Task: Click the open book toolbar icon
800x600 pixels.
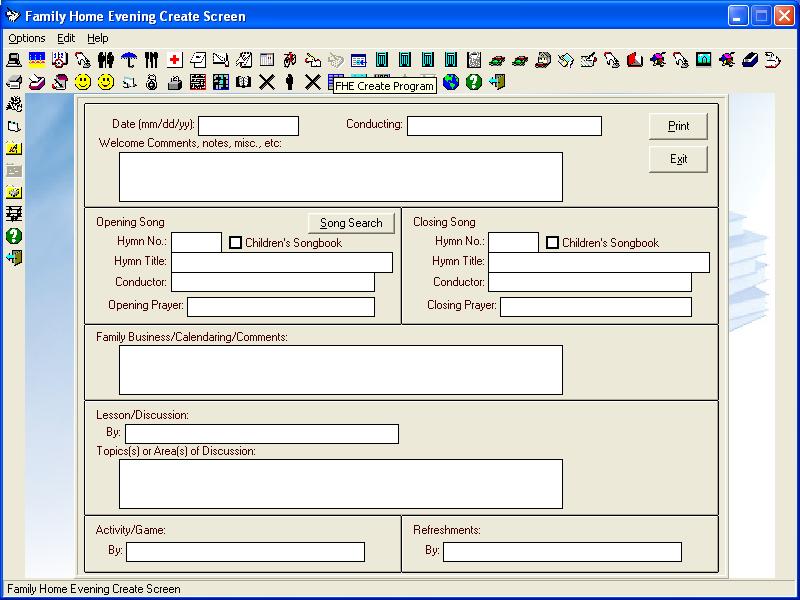Action: (x=243, y=82)
